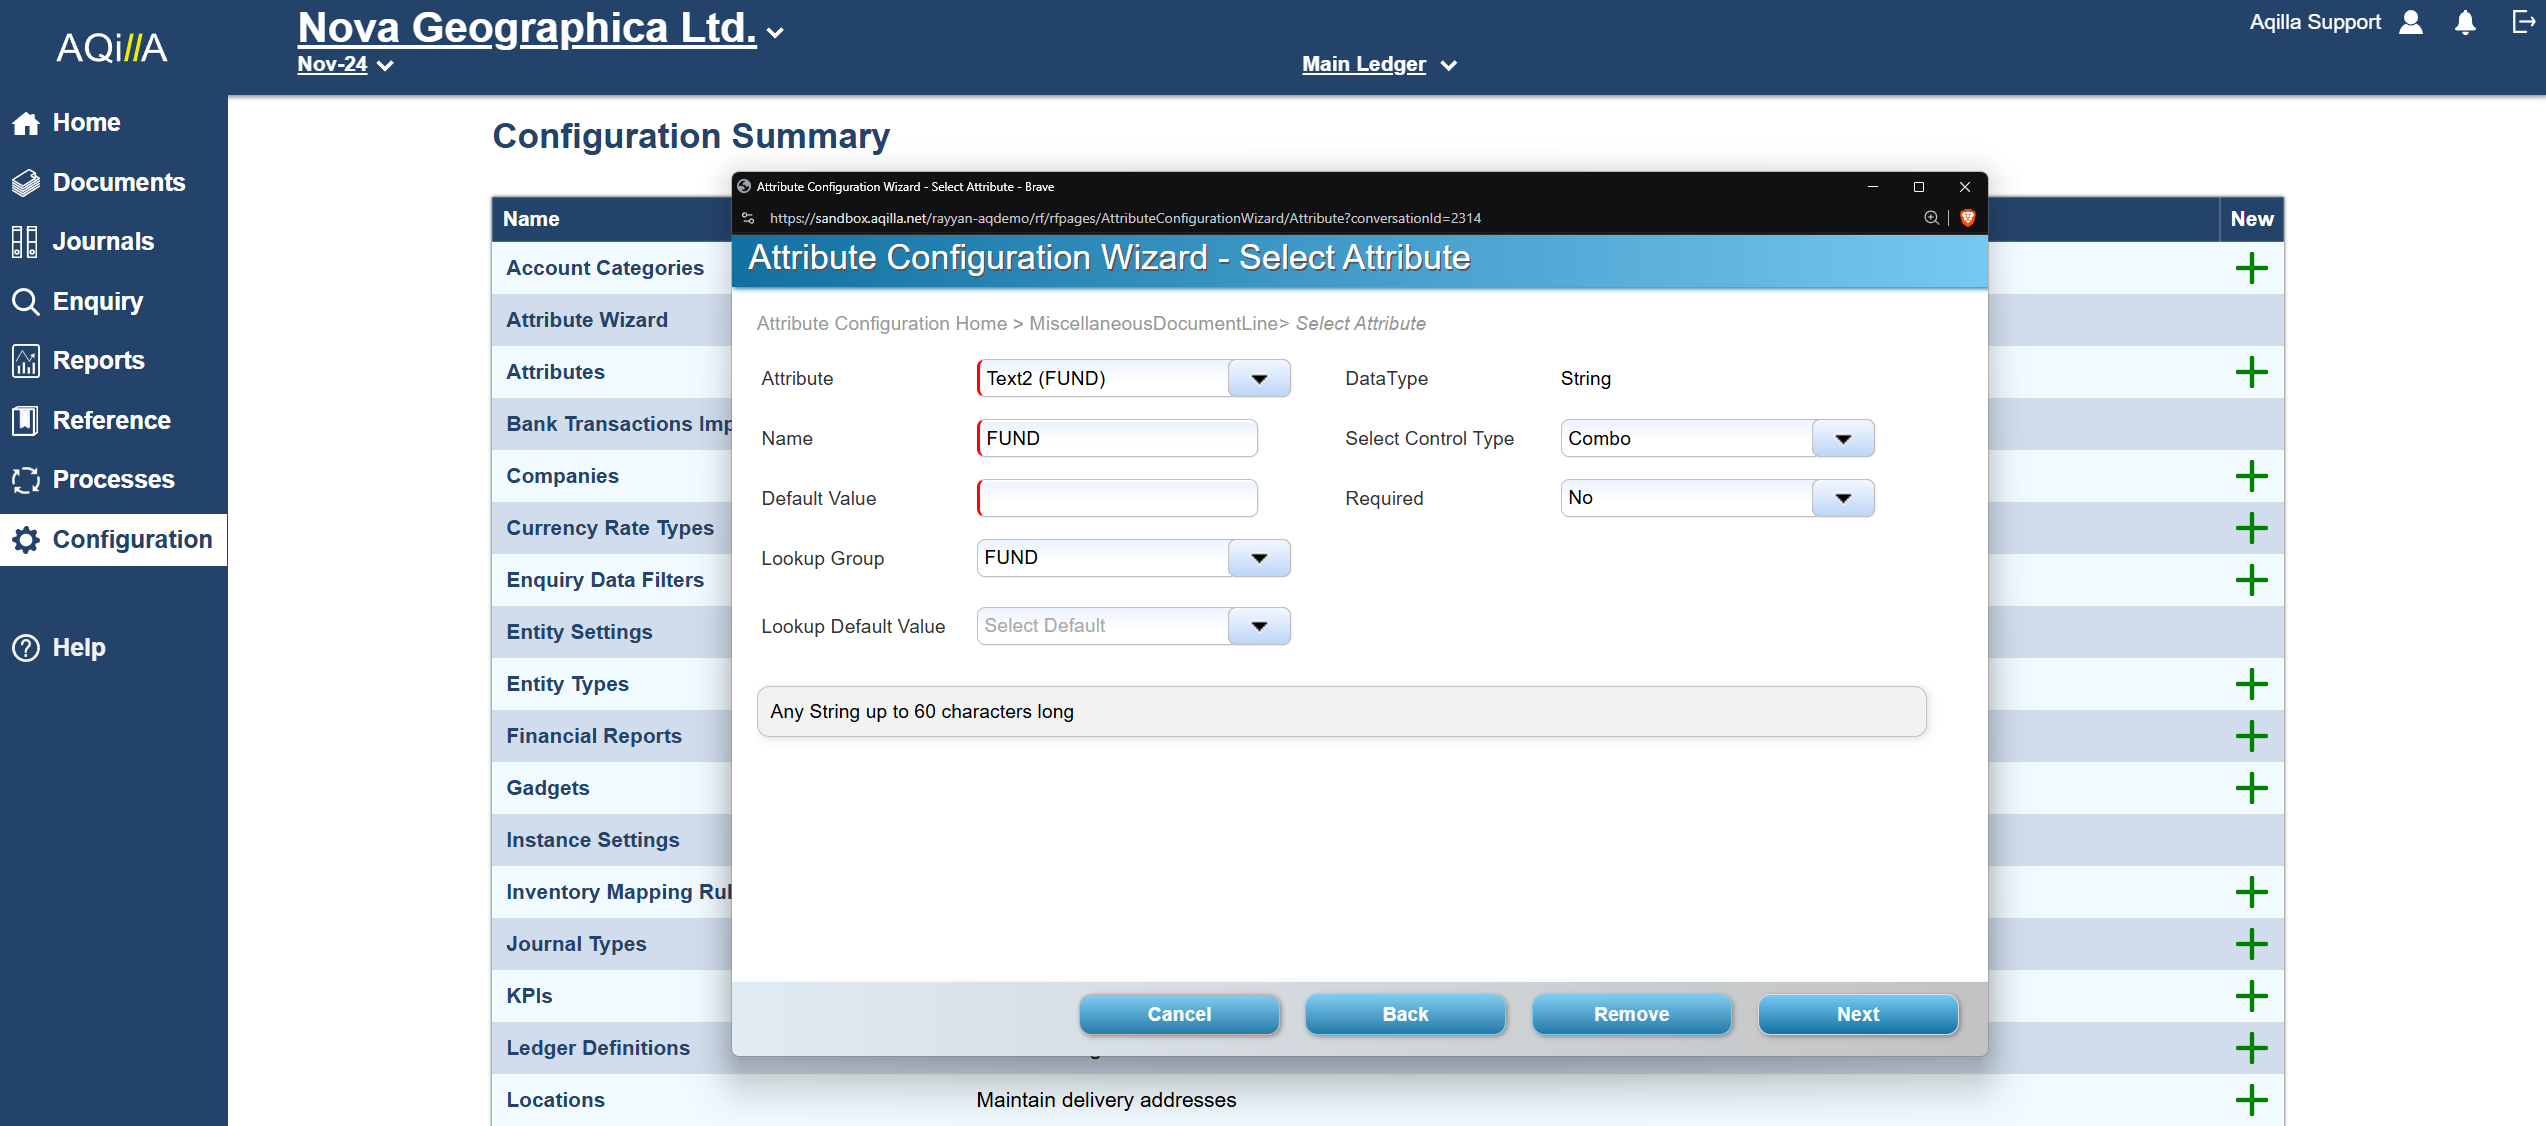Image resolution: width=2546 pixels, height=1126 pixels.
Task: Open the Required dropdown
Action: pyautogui.click(x=1842, y=498)
